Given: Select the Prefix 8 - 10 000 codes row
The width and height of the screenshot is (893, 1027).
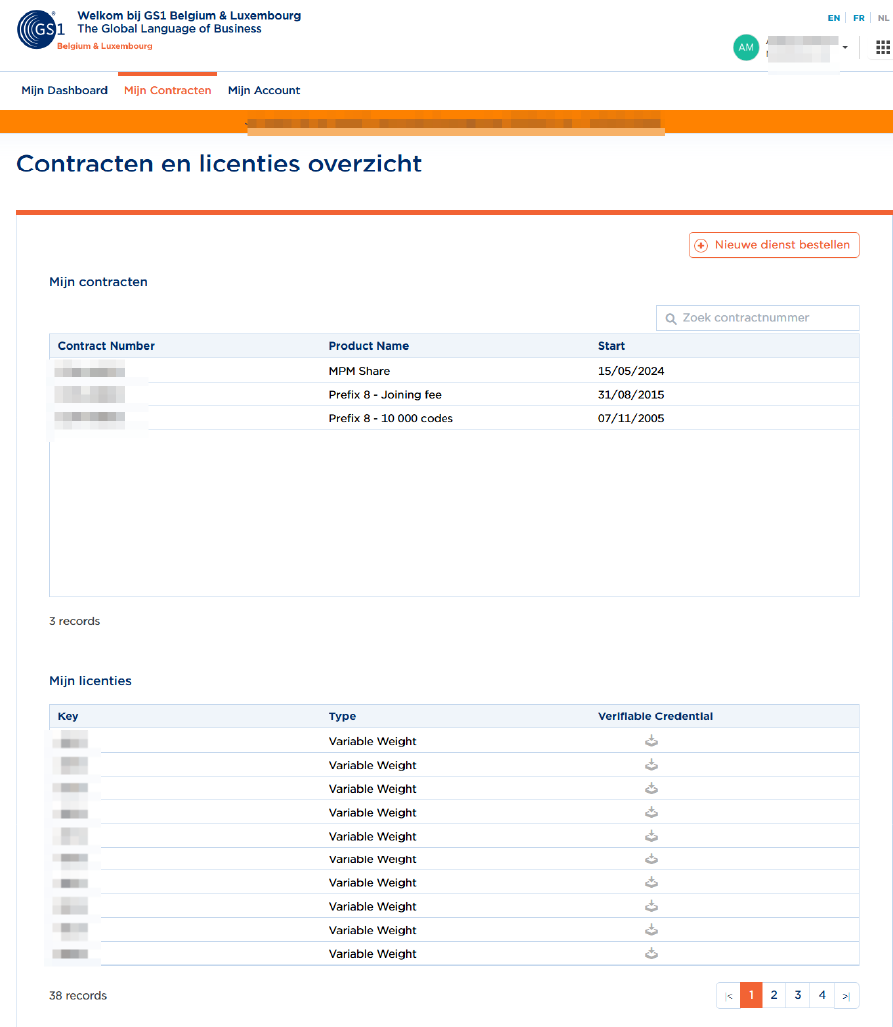Looking at the screenshot, I should tap(454, 418).
